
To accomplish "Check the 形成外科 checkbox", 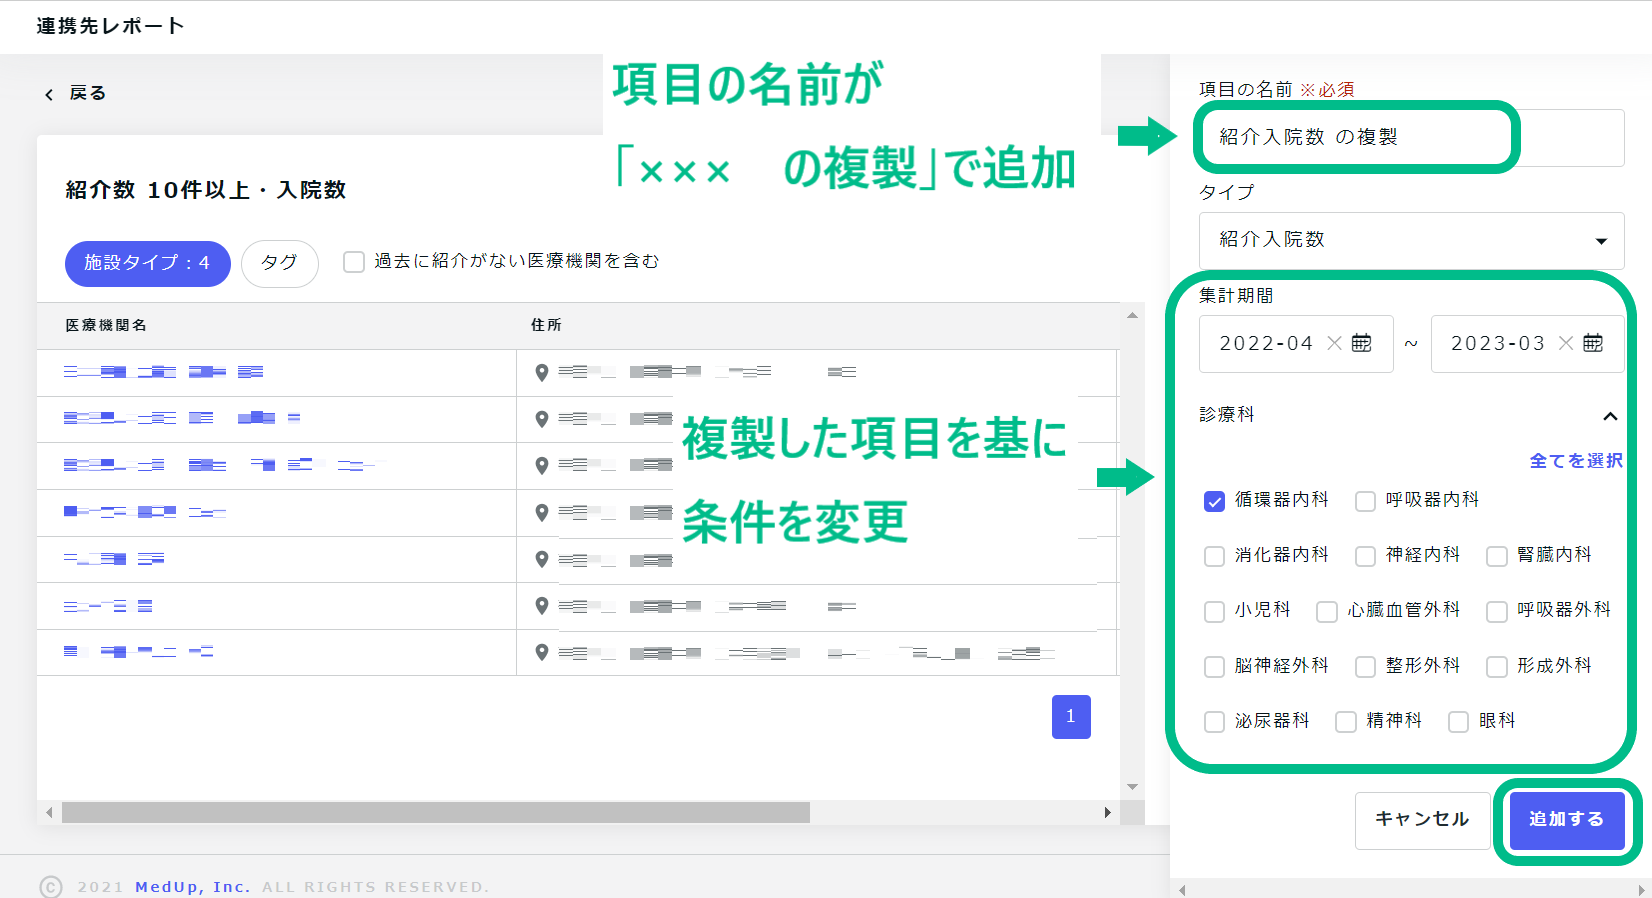I will pyautogui.click(x=1496, y=667).
